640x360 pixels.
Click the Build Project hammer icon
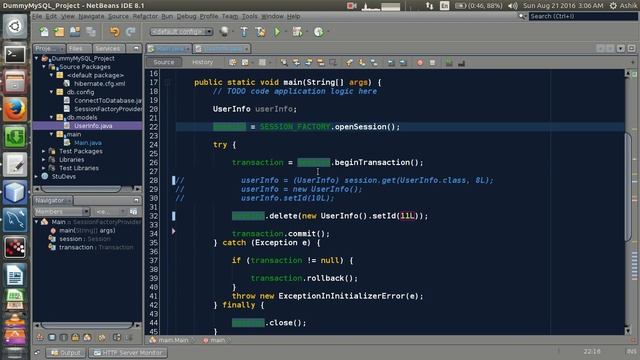point(244,31)
